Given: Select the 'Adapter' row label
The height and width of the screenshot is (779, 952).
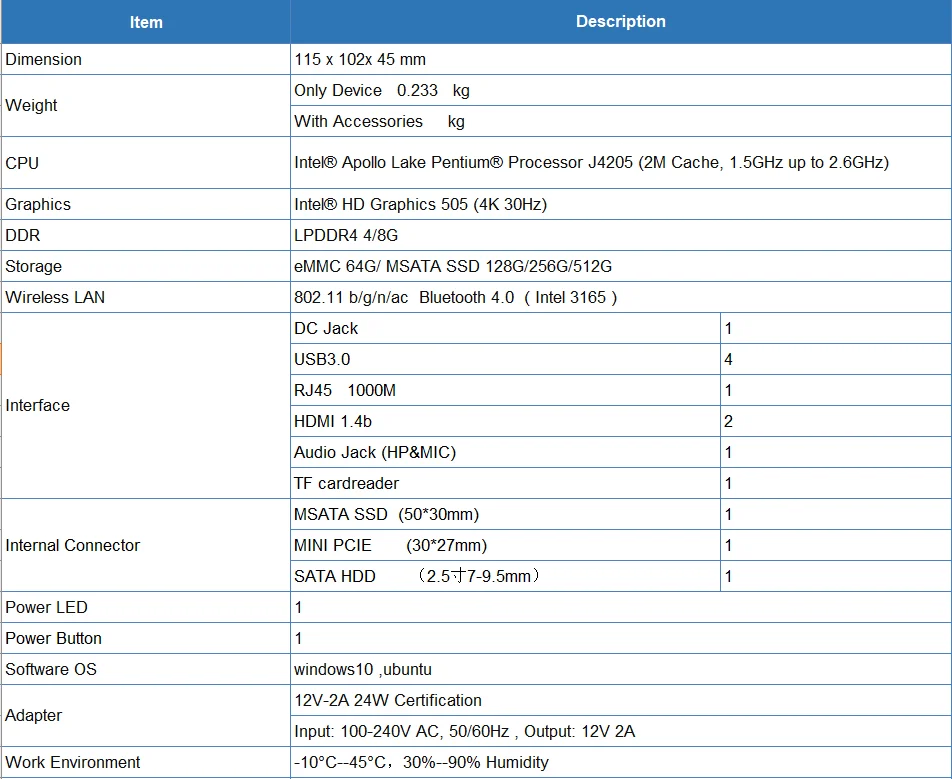Looking at the screenshot, I should click(146, 715).
